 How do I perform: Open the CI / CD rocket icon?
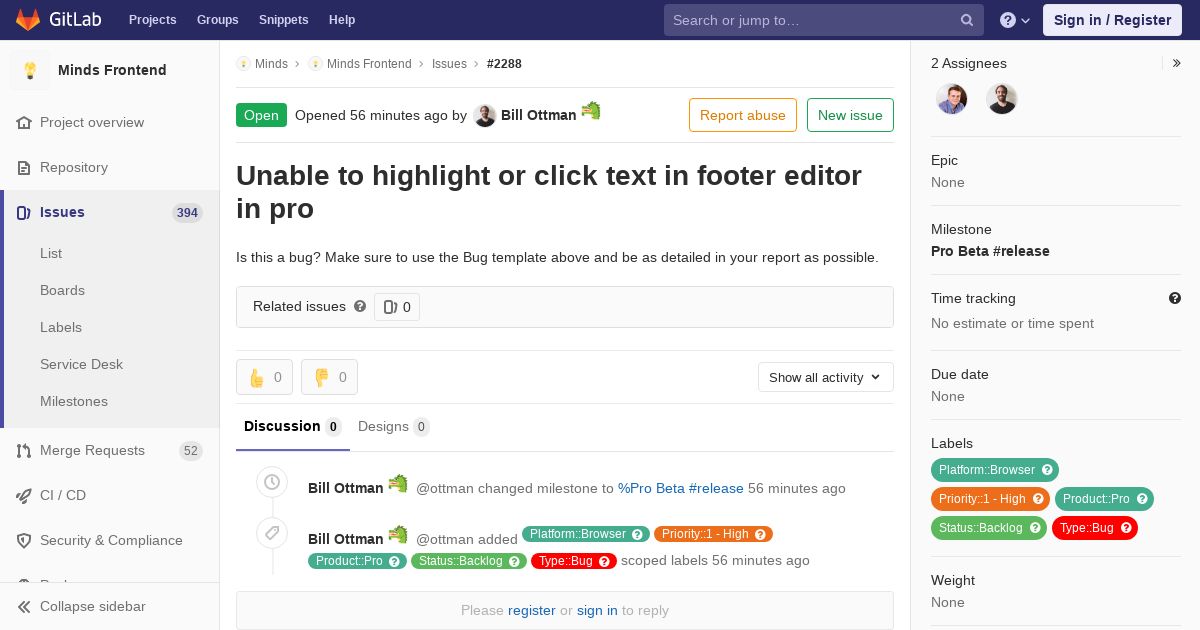[24, 495]
